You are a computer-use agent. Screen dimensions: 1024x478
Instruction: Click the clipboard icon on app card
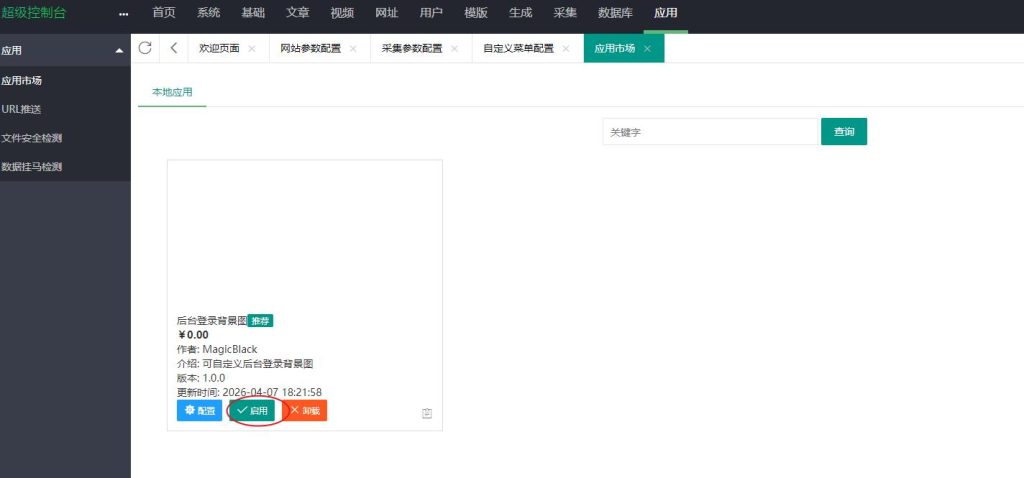click(427, 413)
